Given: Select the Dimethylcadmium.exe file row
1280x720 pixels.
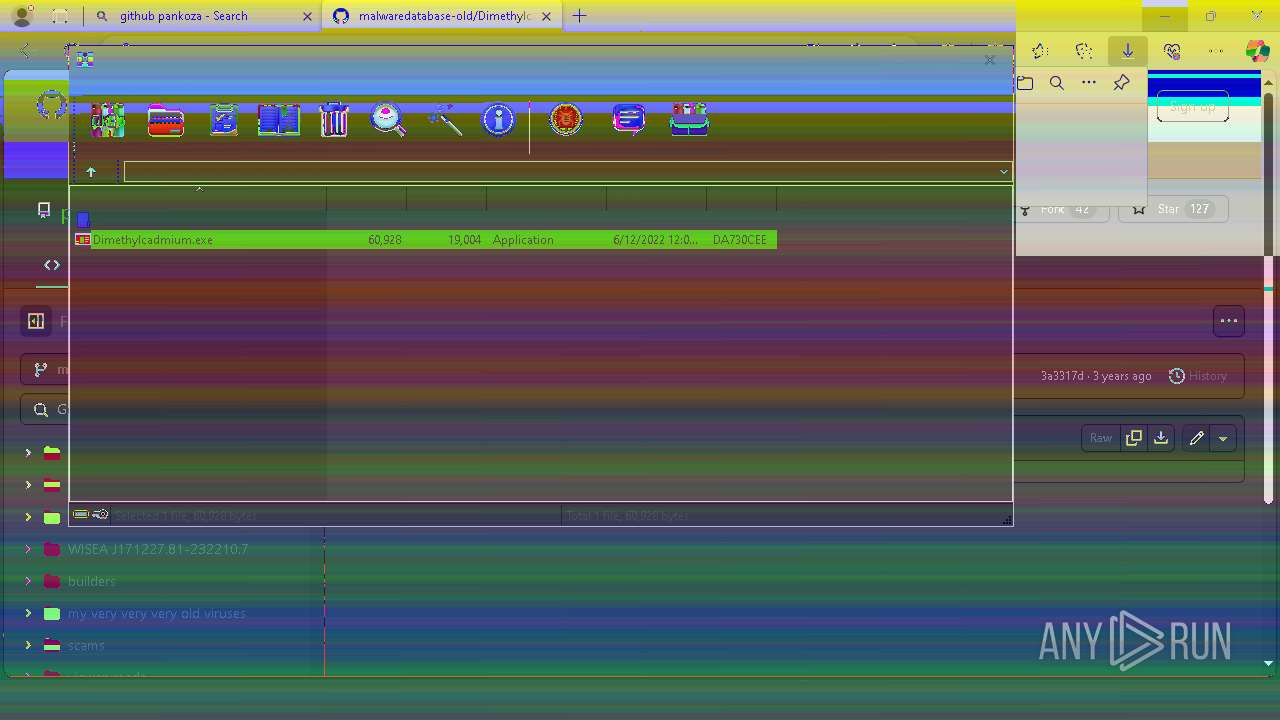Looking at the screenshot, I should pos(425,240).
